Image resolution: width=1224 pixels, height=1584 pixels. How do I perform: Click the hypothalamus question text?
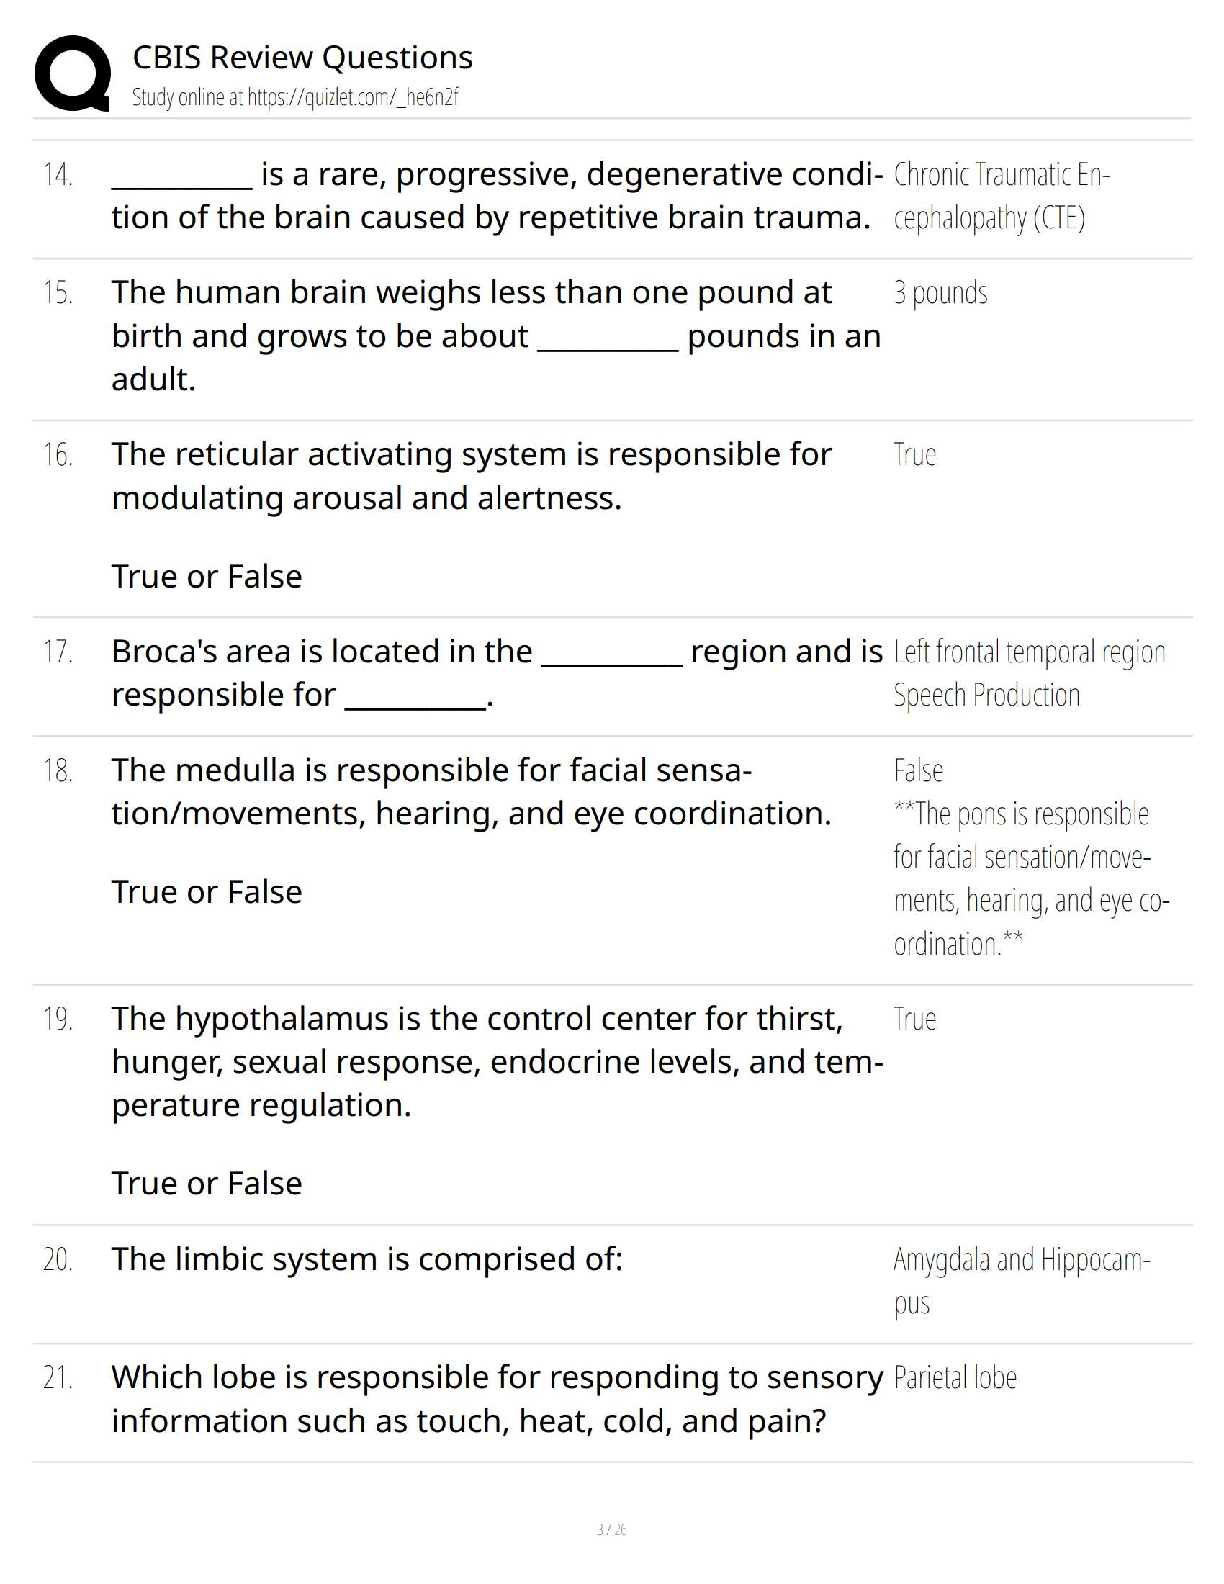tap(496, 1062)
